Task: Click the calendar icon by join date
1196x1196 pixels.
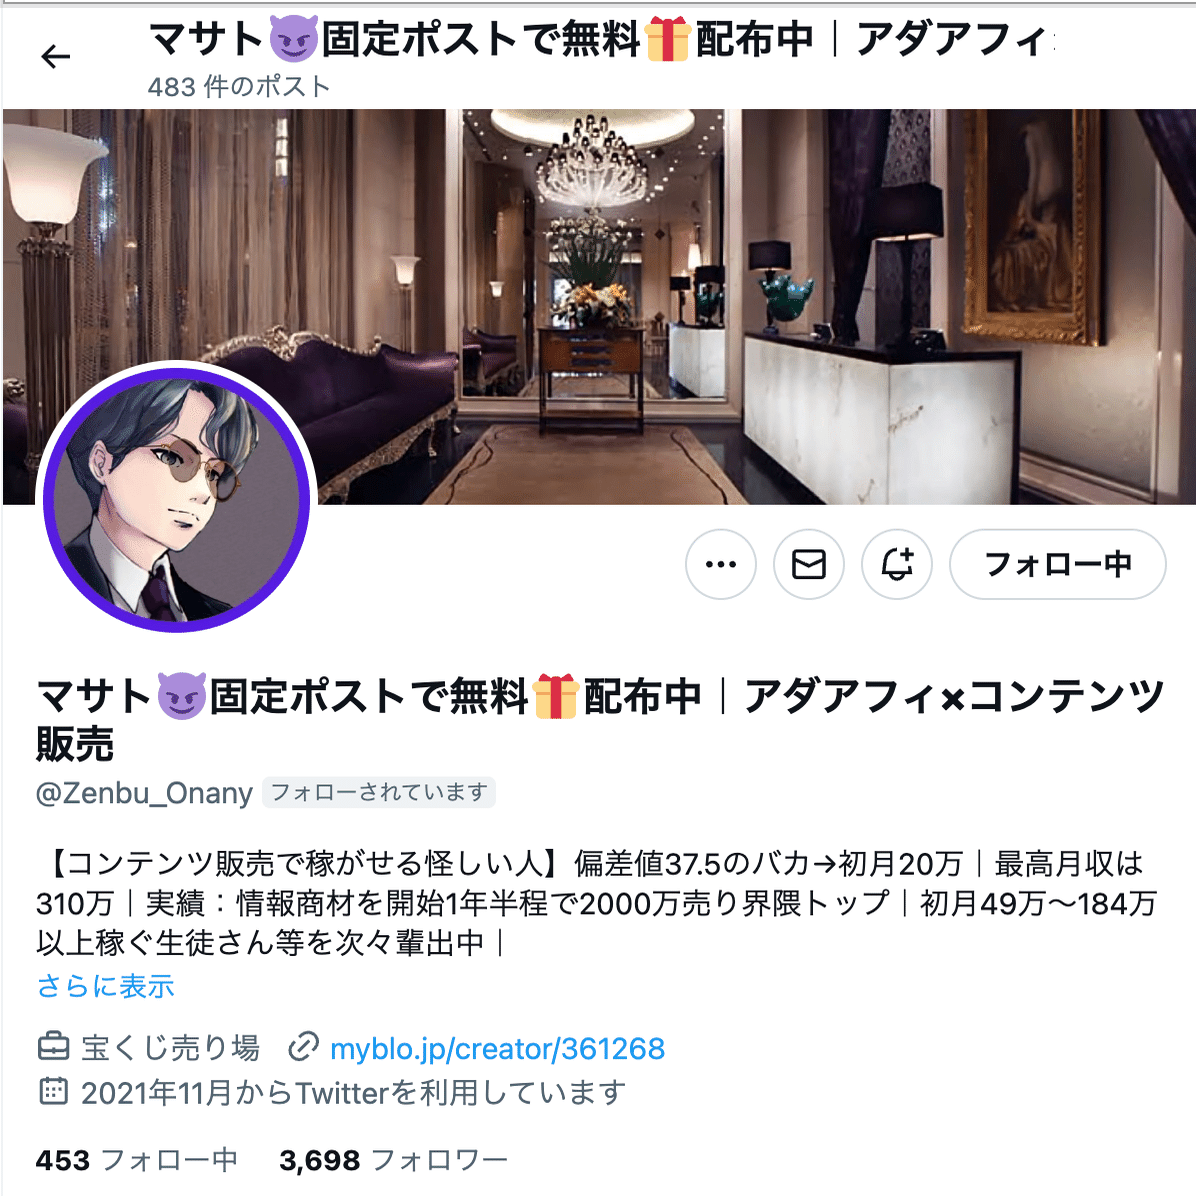Action: point(53,1092)
